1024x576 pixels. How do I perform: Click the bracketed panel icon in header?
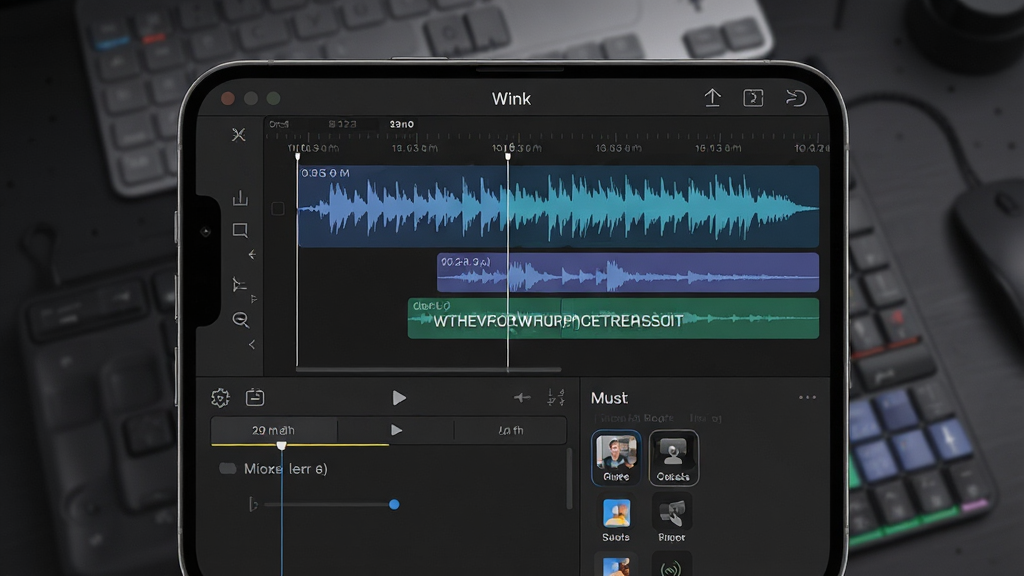point(753,98)
